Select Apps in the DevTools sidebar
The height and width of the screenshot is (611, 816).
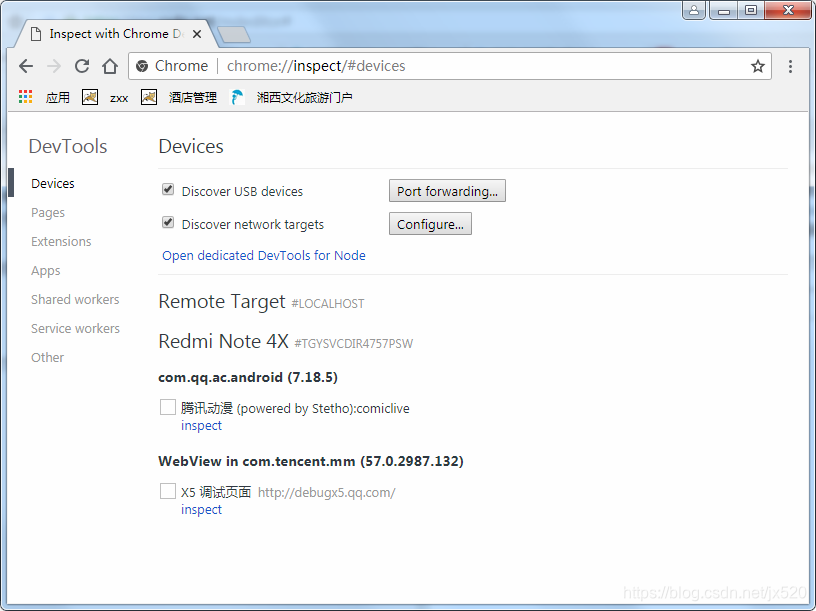tap(46, 271)
